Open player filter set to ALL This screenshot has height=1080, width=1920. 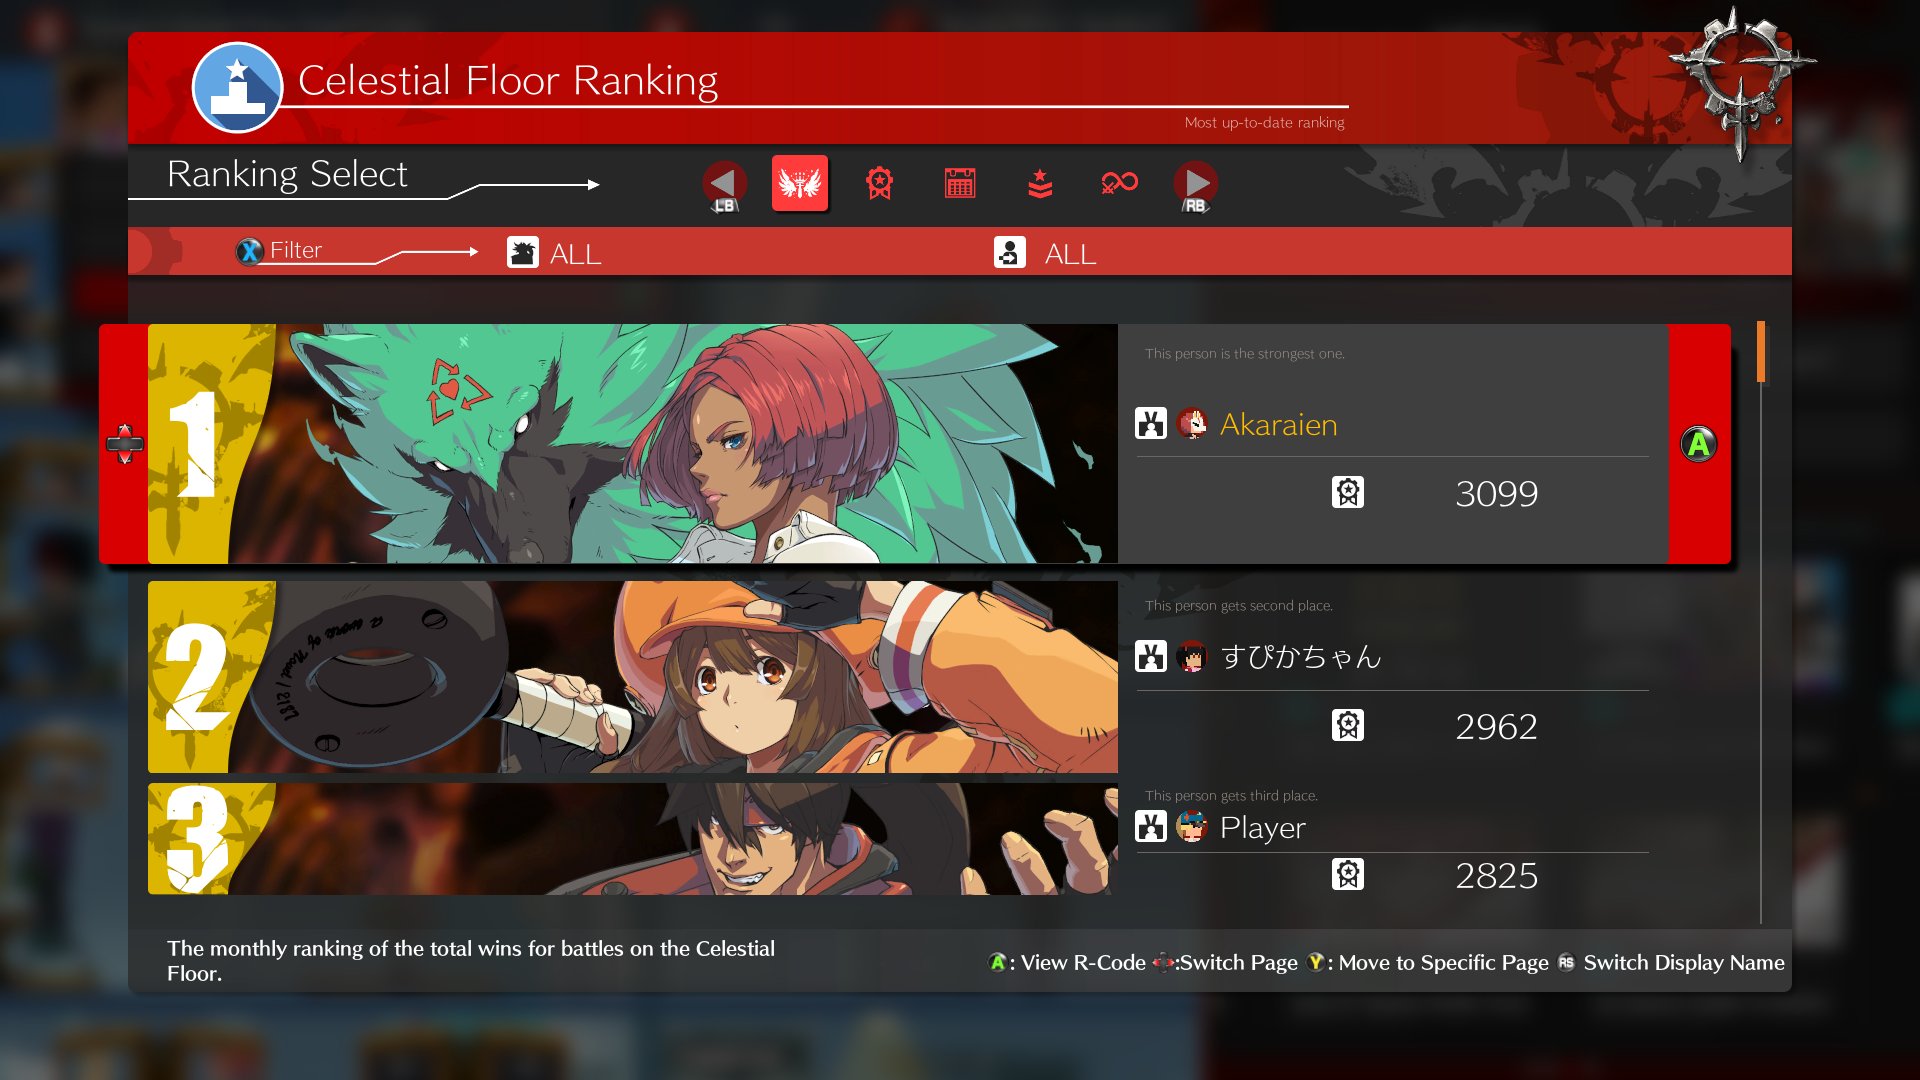(x=1046, y=253)
